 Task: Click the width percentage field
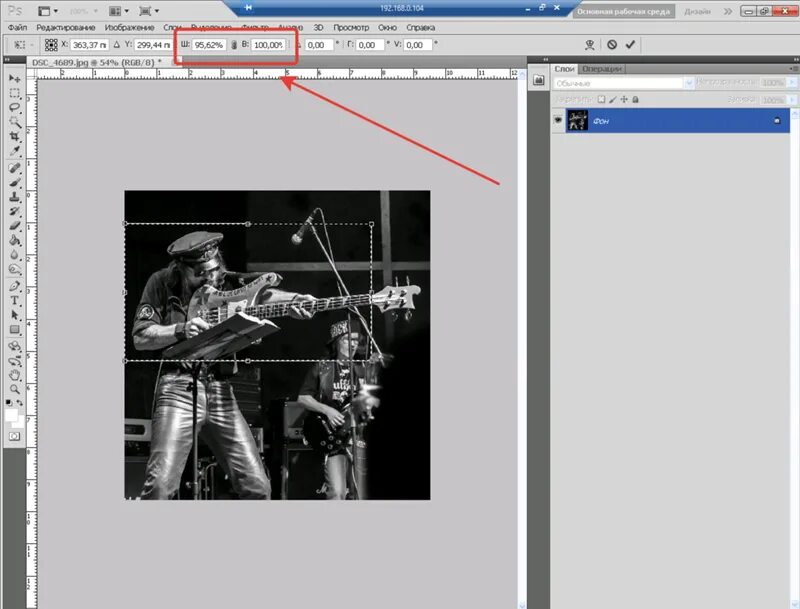(x=209, y=45)
